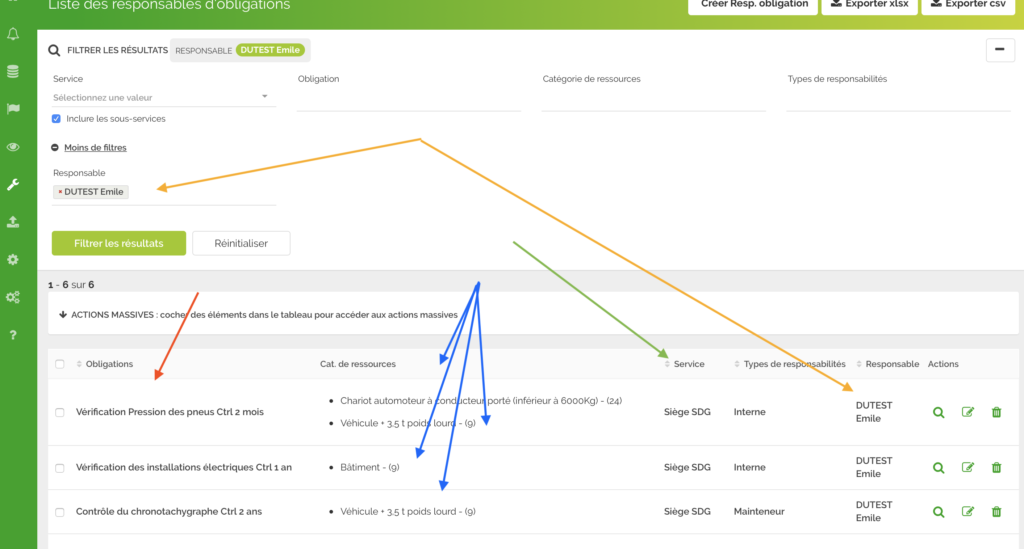Collapse filters with Moins de filtres
1024x549 pixels.
point(95,148)
